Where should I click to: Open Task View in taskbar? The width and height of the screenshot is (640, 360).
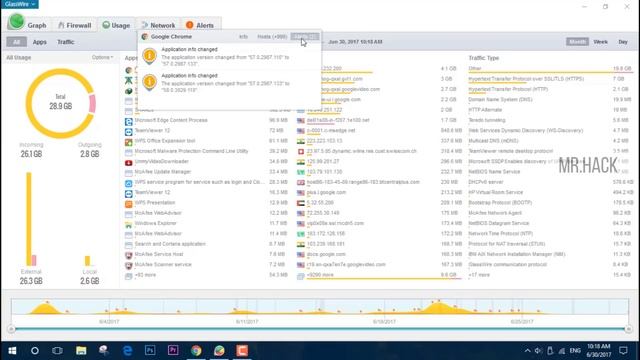58,351
